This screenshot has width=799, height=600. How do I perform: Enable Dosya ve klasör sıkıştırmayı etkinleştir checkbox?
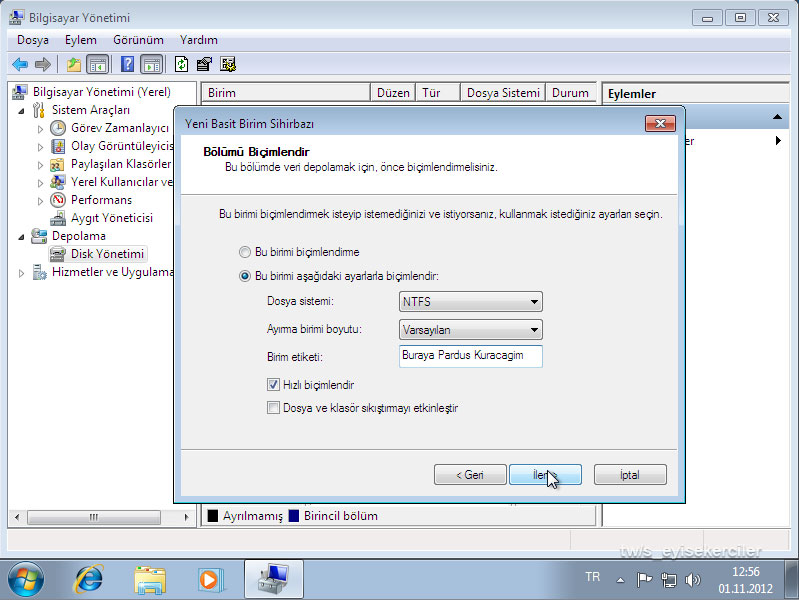[x=273, y=408]
